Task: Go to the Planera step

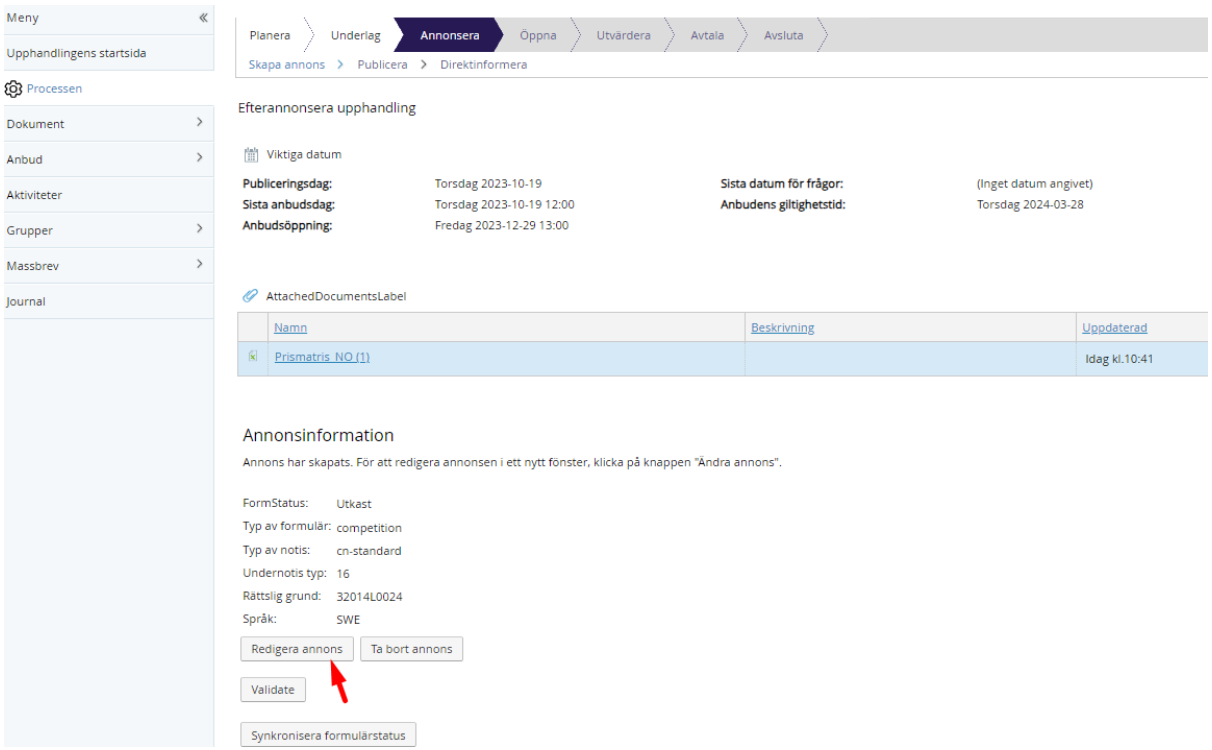Action: (x=270, y=35)
